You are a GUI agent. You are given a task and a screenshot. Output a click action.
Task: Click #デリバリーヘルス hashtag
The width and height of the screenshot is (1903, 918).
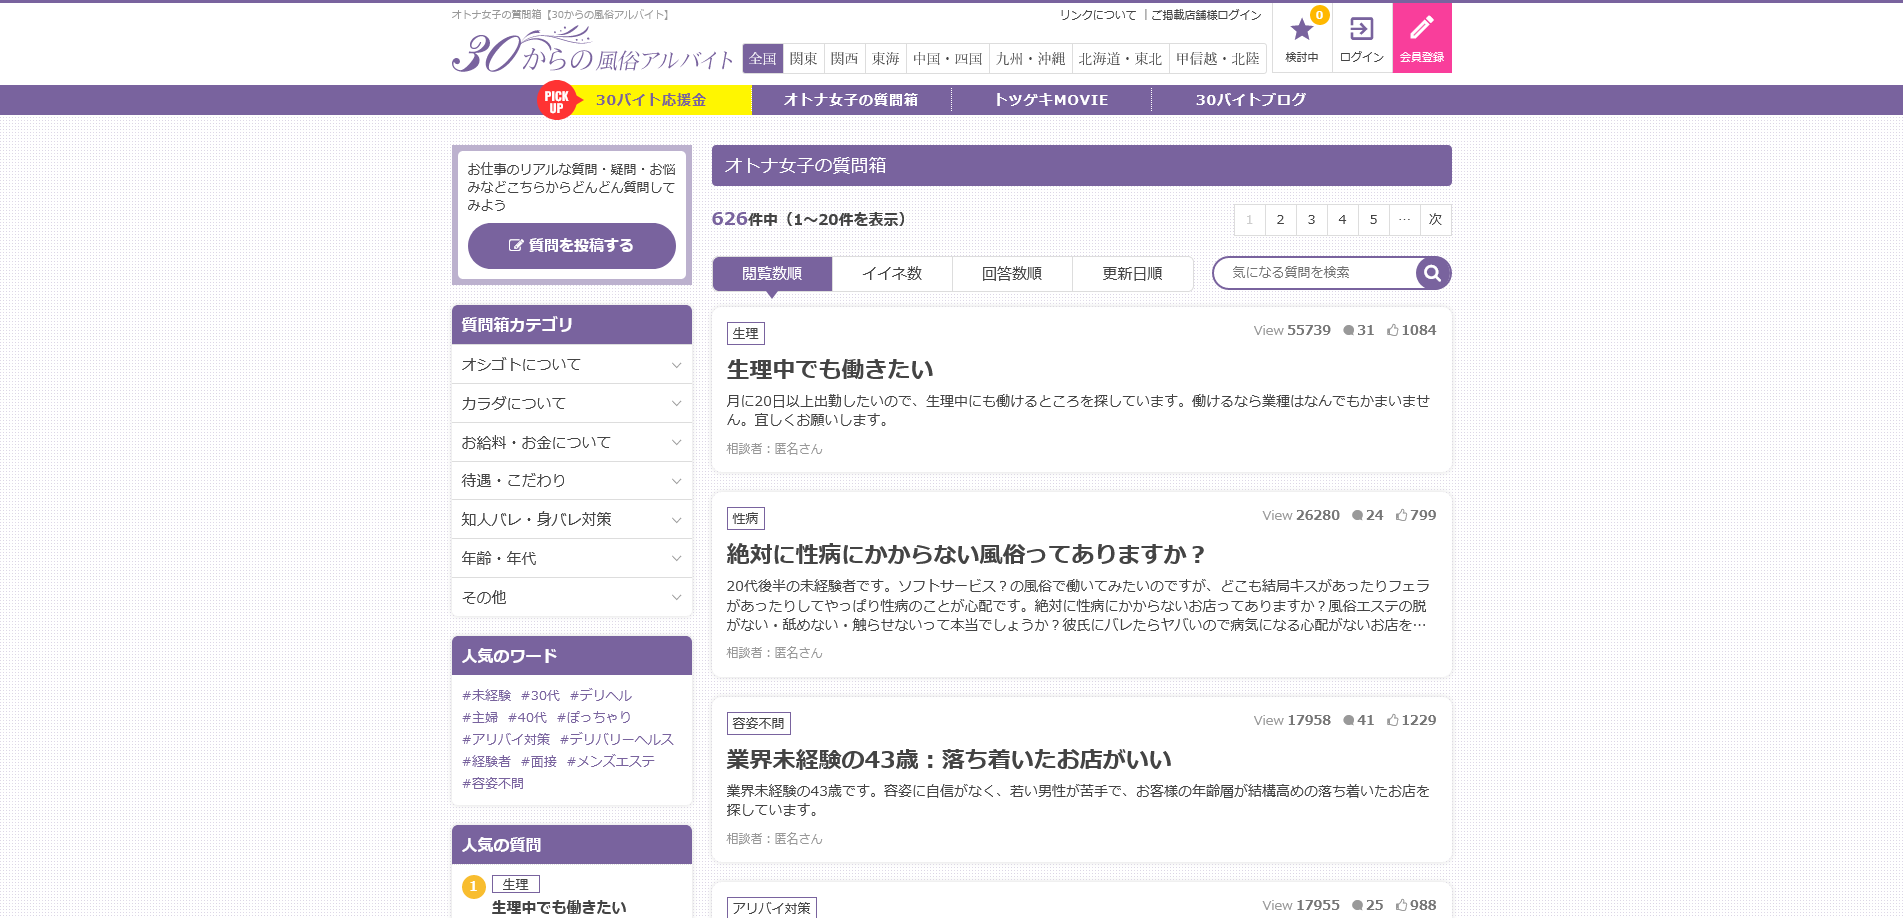(x=617, y=740)
